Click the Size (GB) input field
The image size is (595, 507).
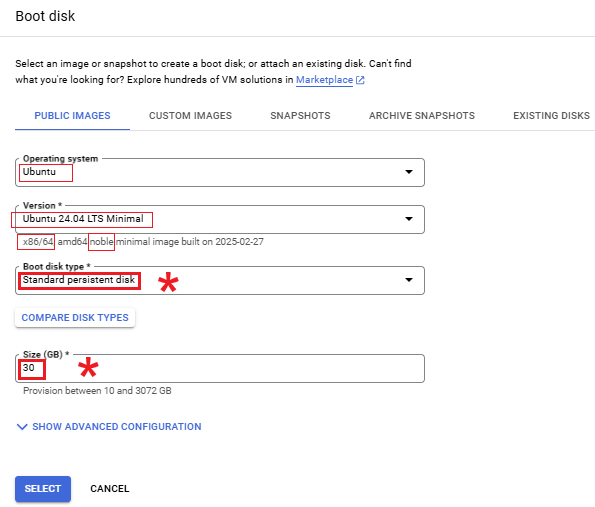tap(220, 368)
